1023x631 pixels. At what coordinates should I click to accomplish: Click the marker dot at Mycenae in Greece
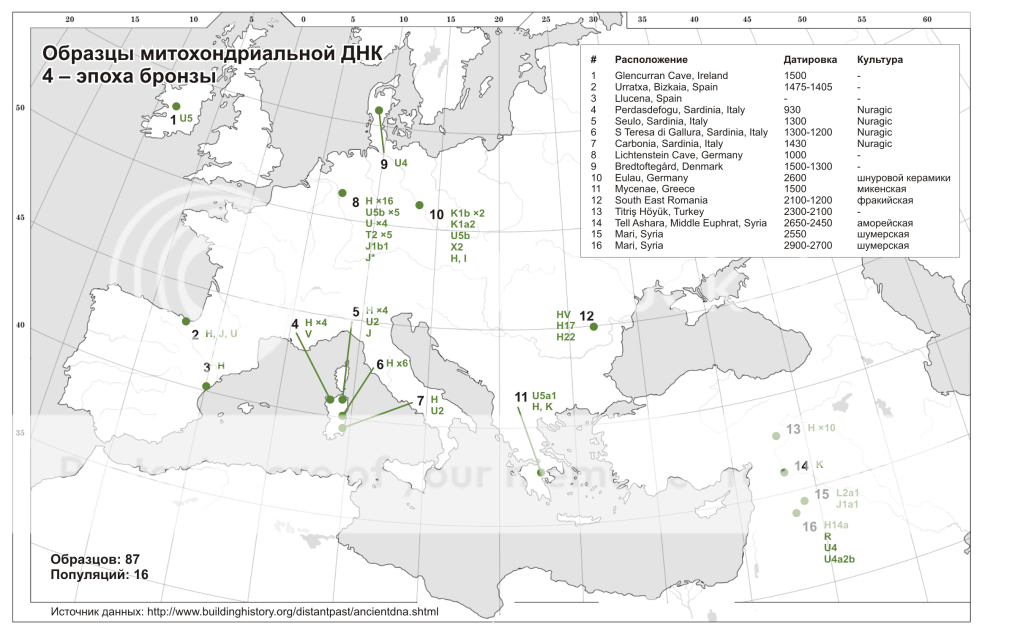(x=541, y=472)
